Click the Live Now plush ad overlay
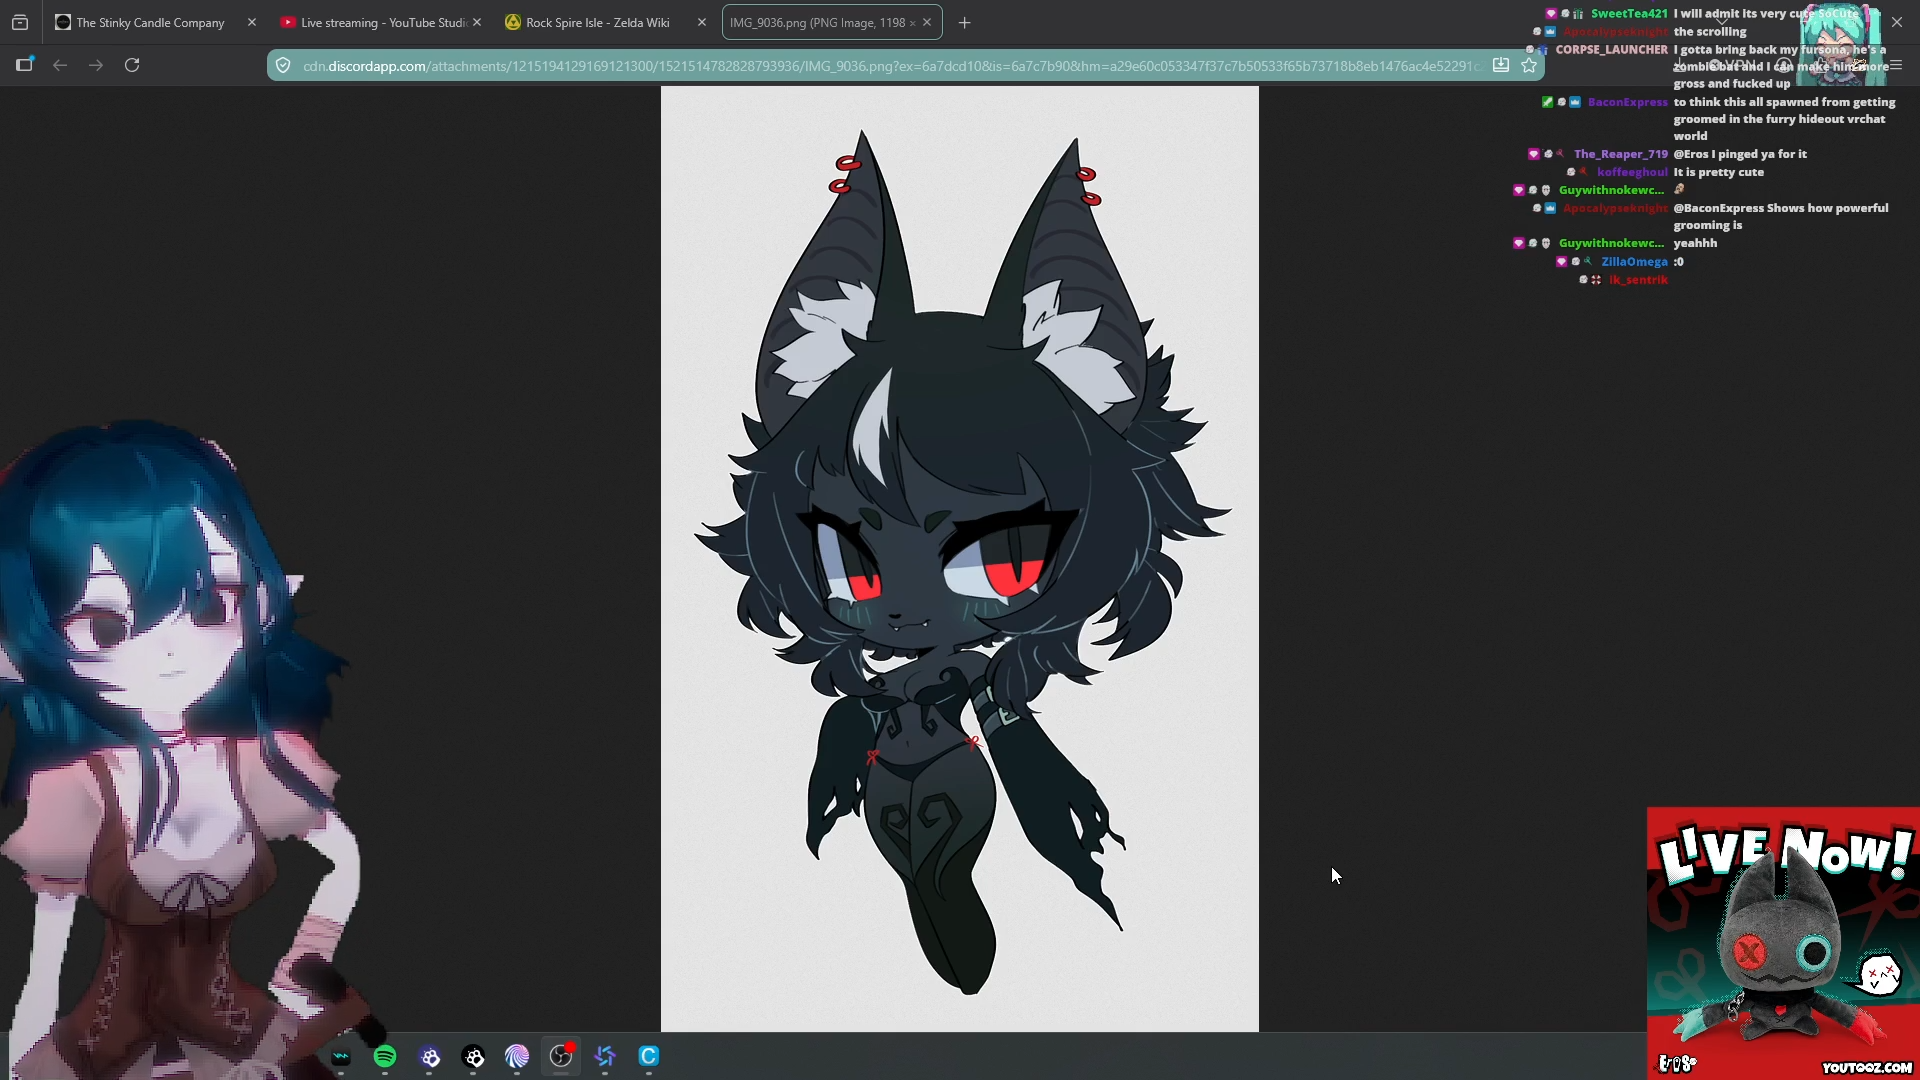 [1783, 943]
